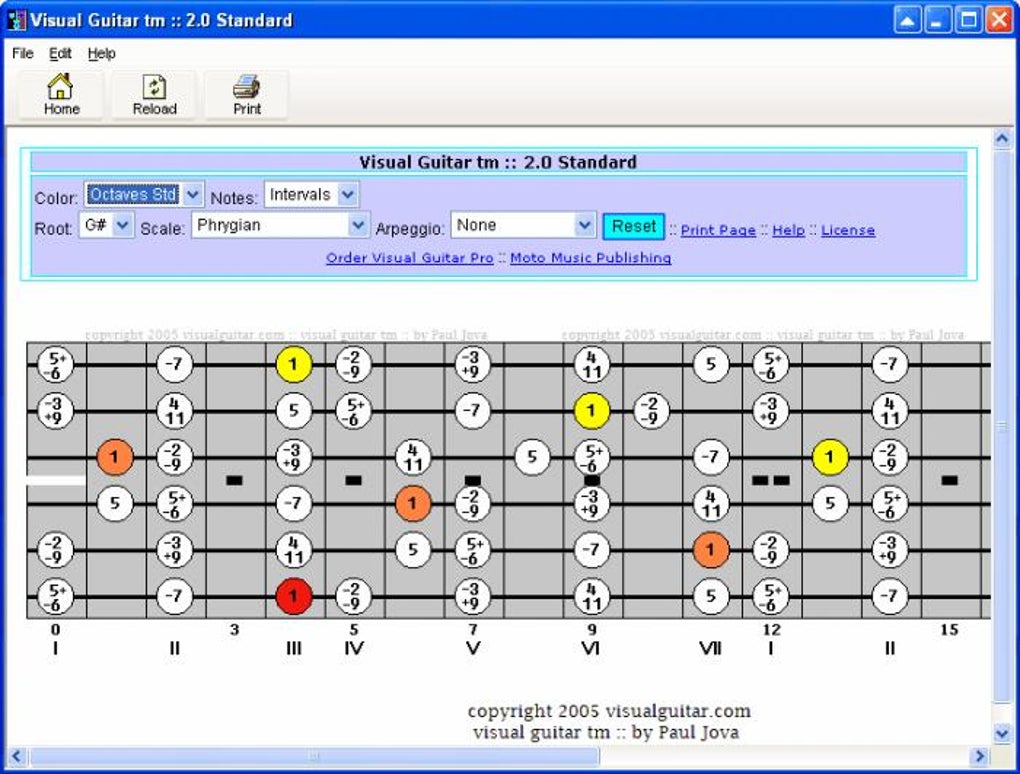Open the Arpeggio dropdown showing None

point(522,225)
